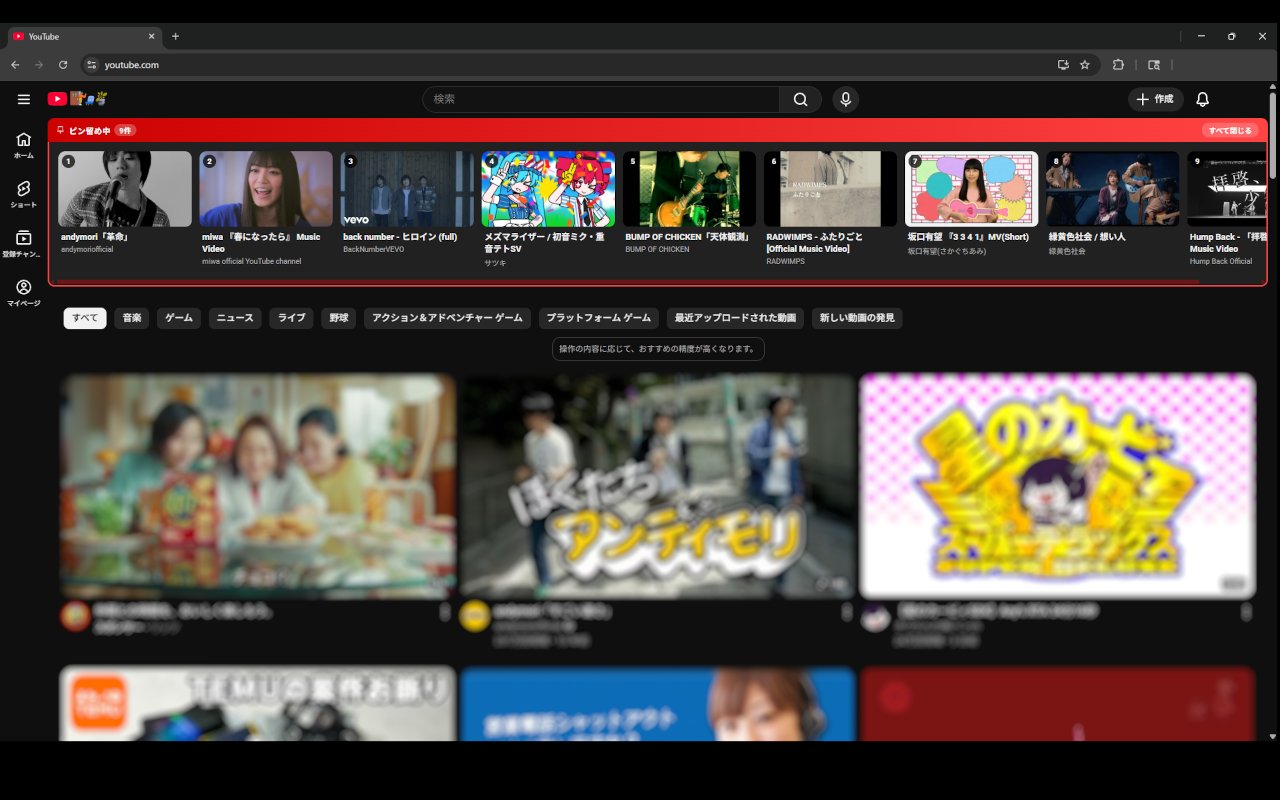Viewport: 1280px width, 800px height.
Task: Select 新しい動画の発見 chip
Action: [x=858, y=318]
